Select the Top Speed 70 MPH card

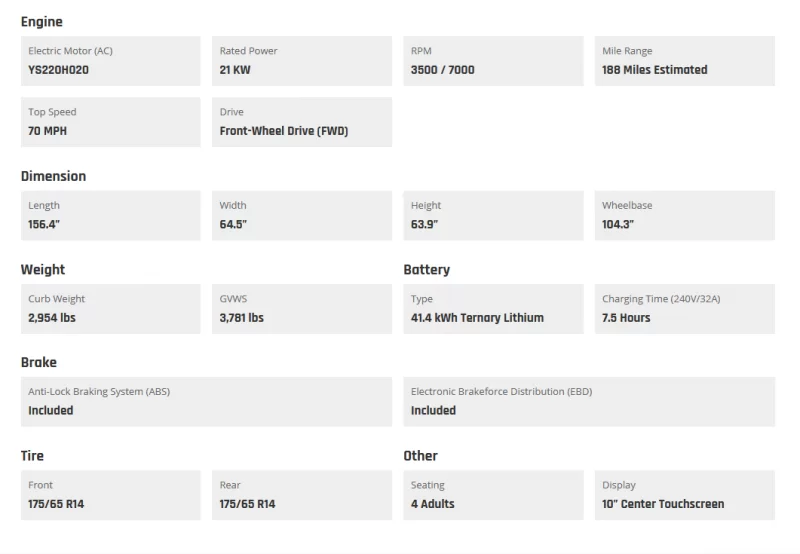(x=110, y=122)
